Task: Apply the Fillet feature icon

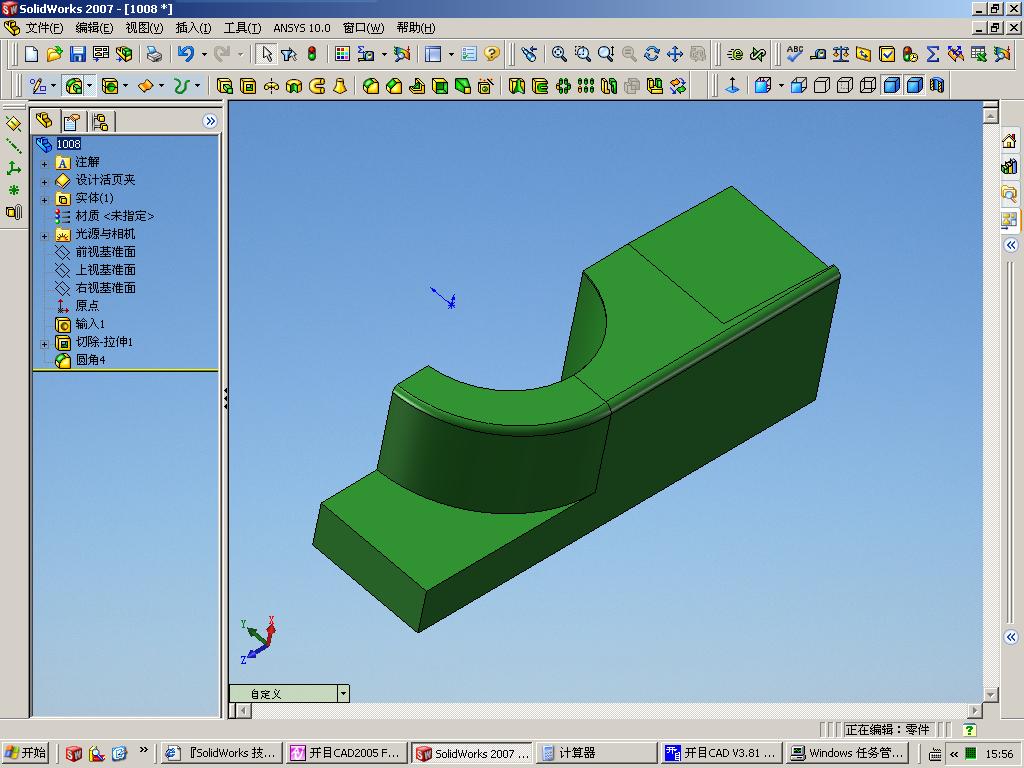Action: point(371,86)
